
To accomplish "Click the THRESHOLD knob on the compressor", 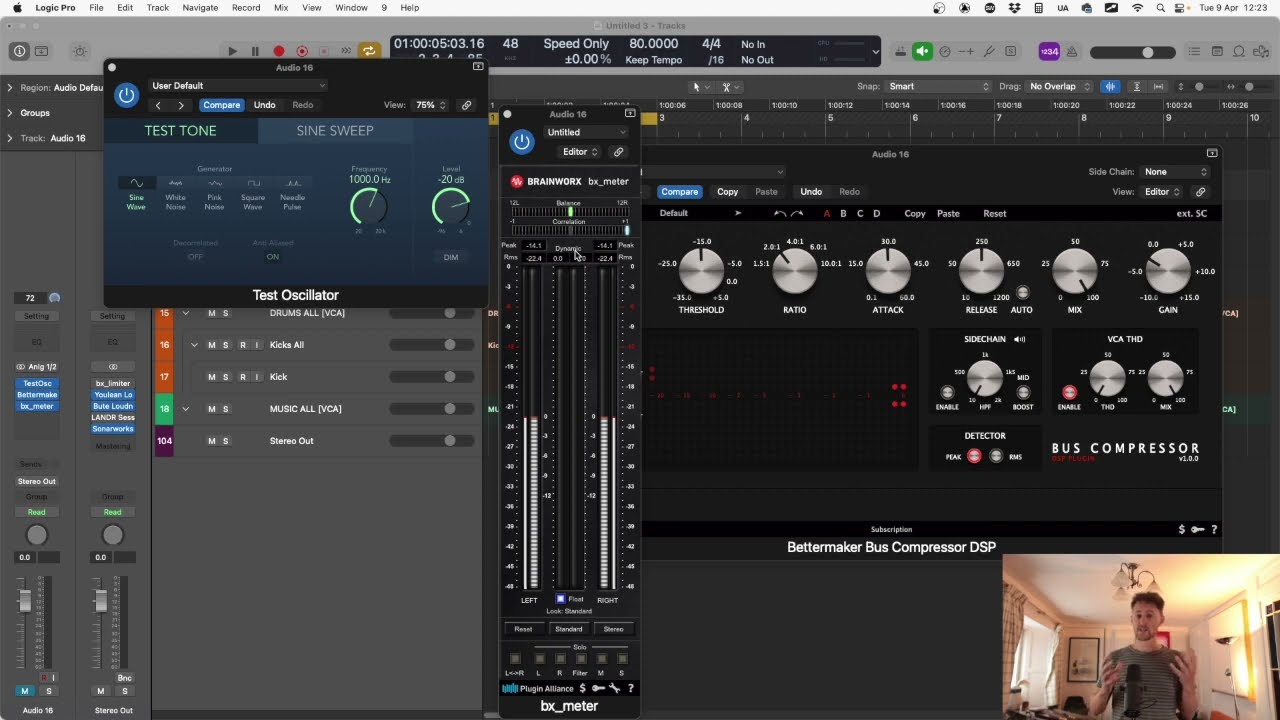I will [701, 272].
